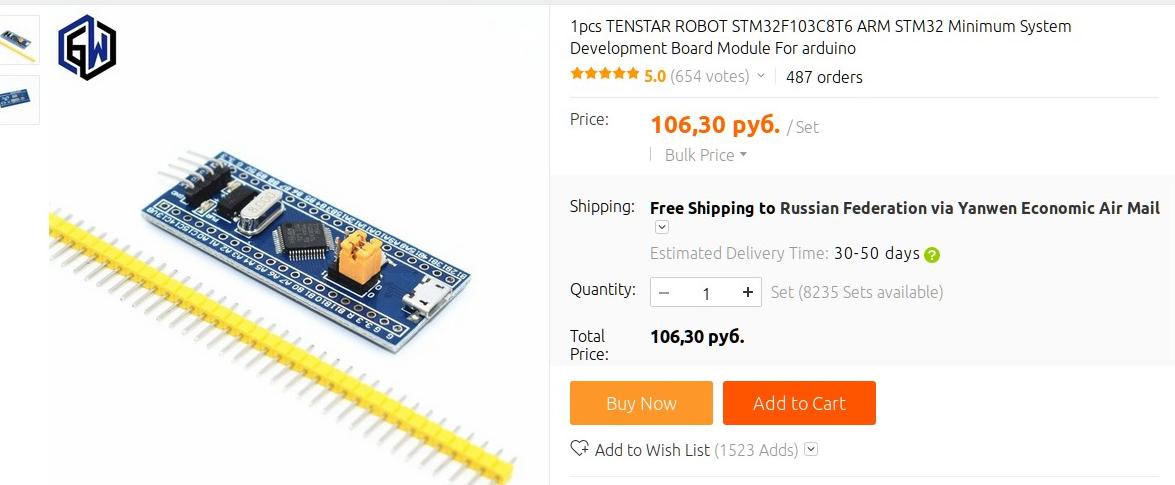Select first board thumbnail with yellow pins

coord(19,40)
